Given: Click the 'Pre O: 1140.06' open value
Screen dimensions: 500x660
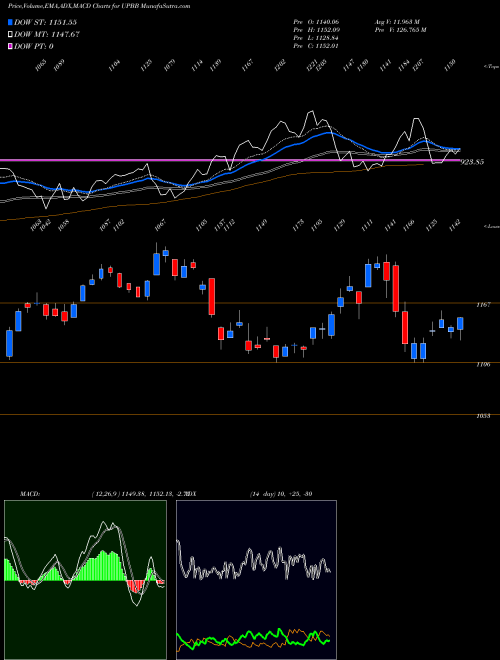Looking at the screenshot, I should 316,22.
